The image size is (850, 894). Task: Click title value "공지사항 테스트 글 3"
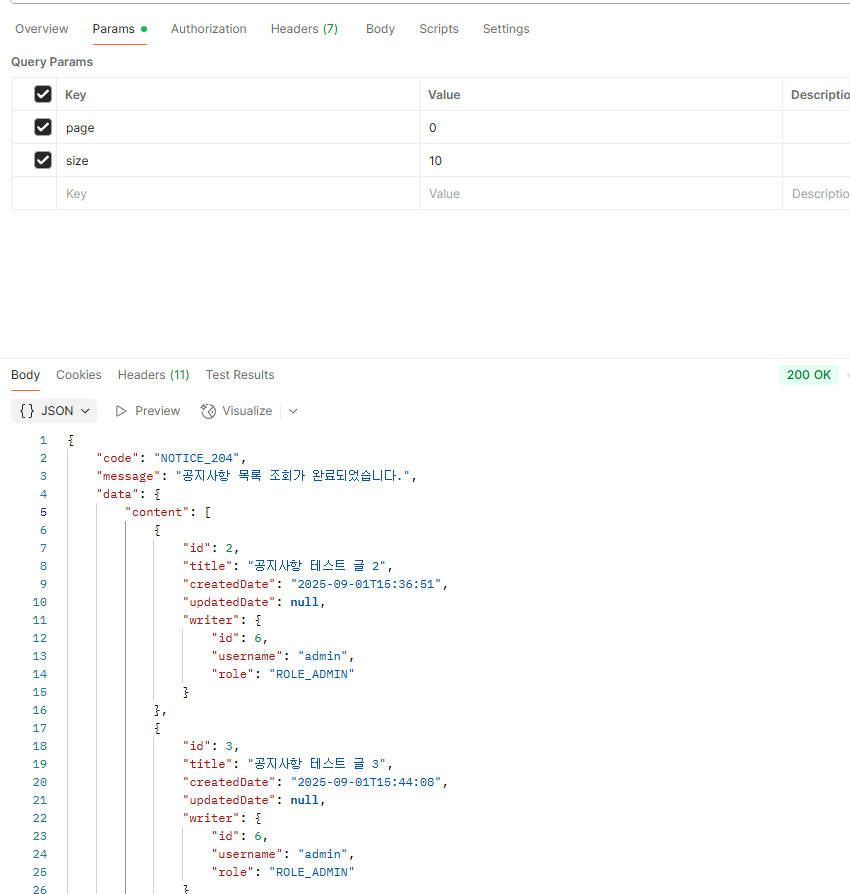(x=316, y=764)
